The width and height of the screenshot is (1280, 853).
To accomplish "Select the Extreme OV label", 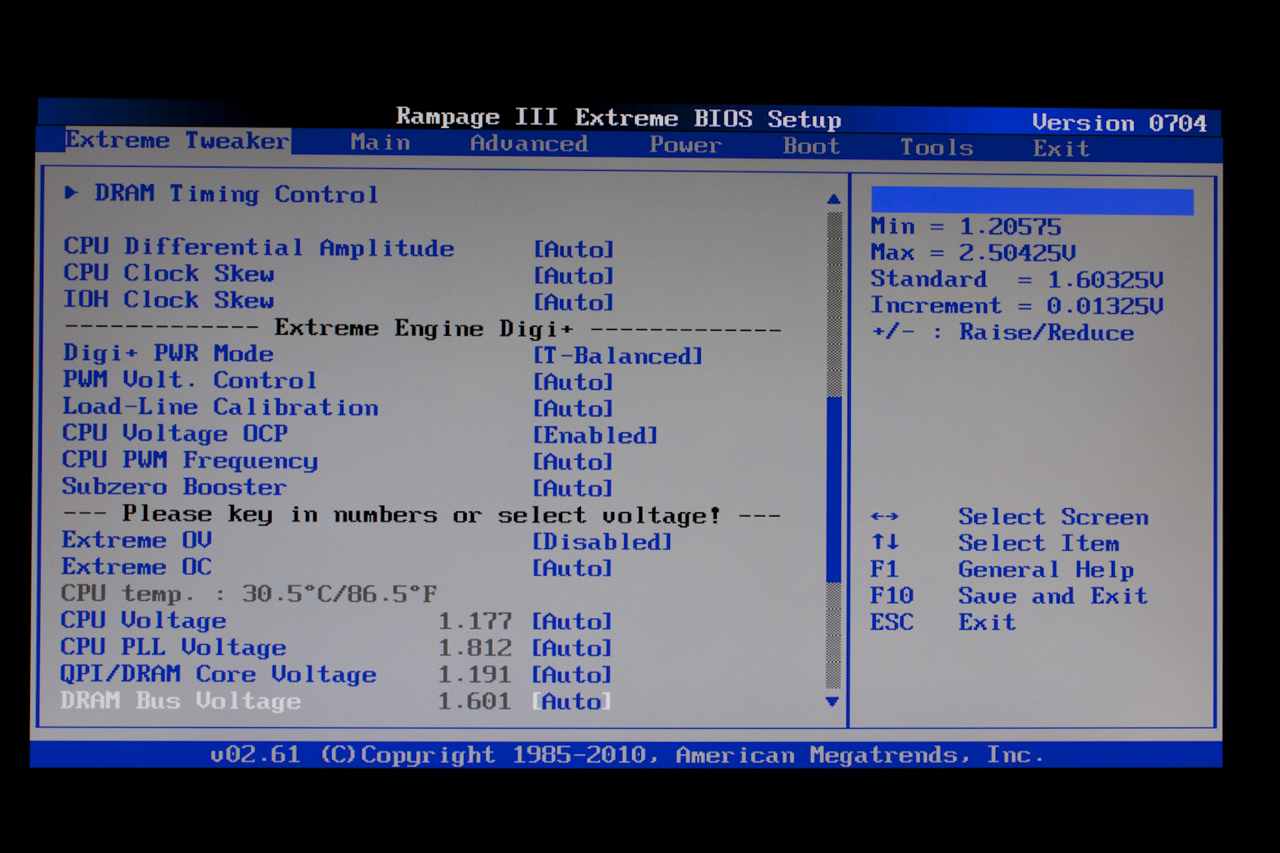I will click(x=137, y=540).
